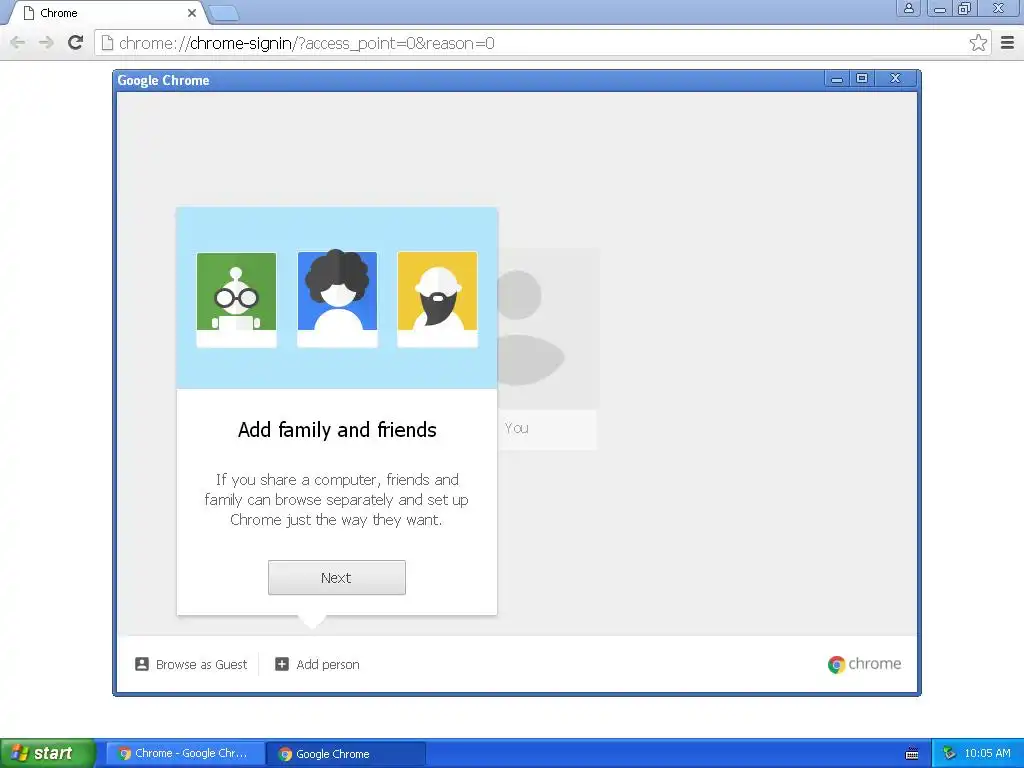The width and height of the screenshot is (1024, 768).
Task: Close the Chrome tab
Action: pyautogui.click(x=192, y=13)
